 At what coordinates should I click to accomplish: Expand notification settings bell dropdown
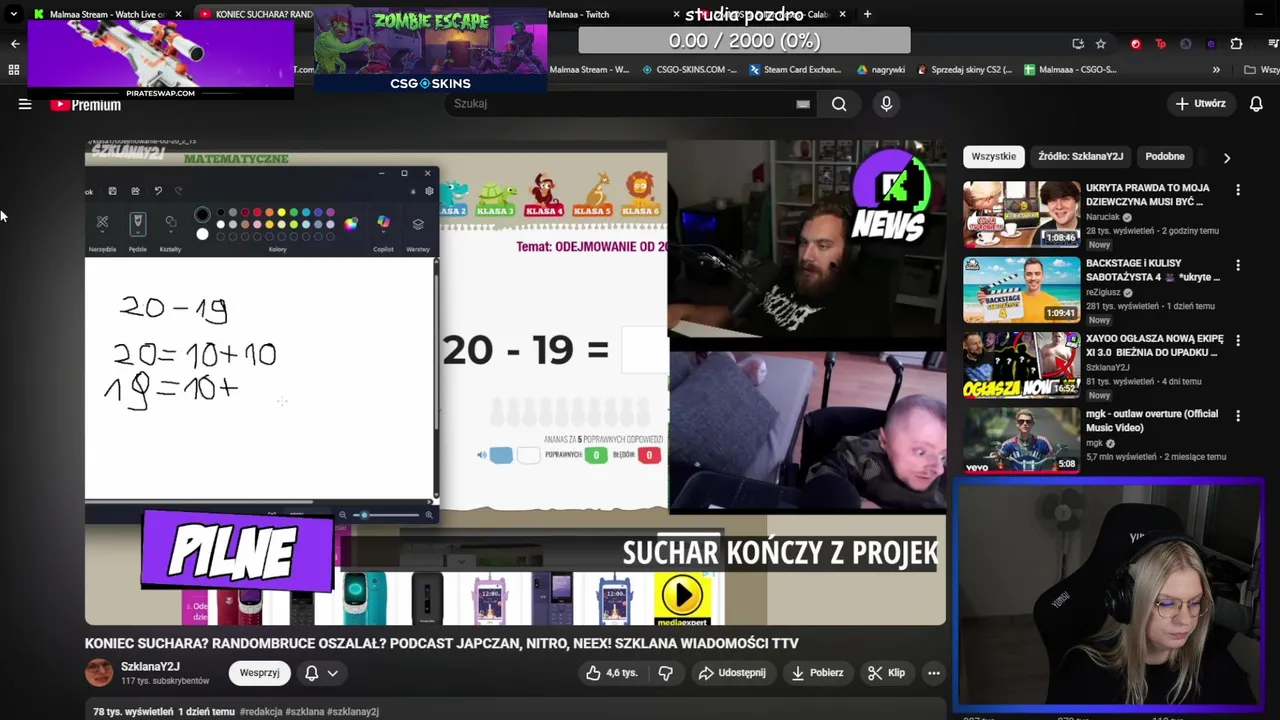[x=322, y=673]
